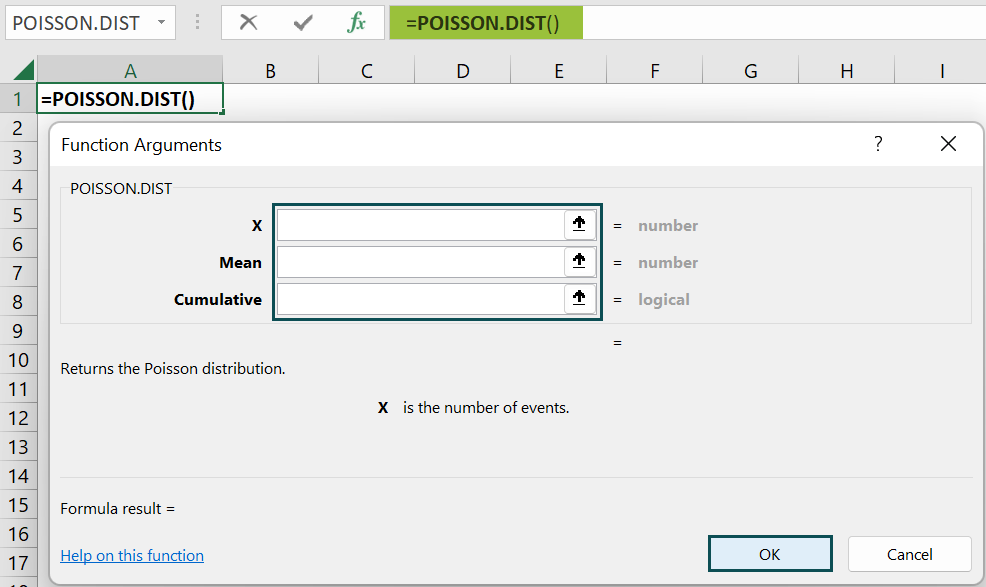Click cell A1 containing =POISSON.DIST()
The width and height of the screenshot is (986, 587).
coord(130,99)
